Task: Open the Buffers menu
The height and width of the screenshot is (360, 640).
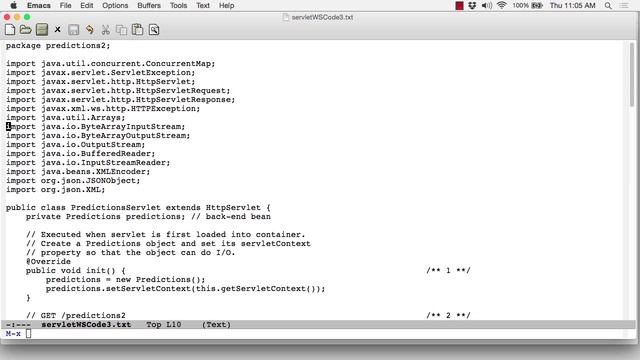Action: [x=149, y=5]
